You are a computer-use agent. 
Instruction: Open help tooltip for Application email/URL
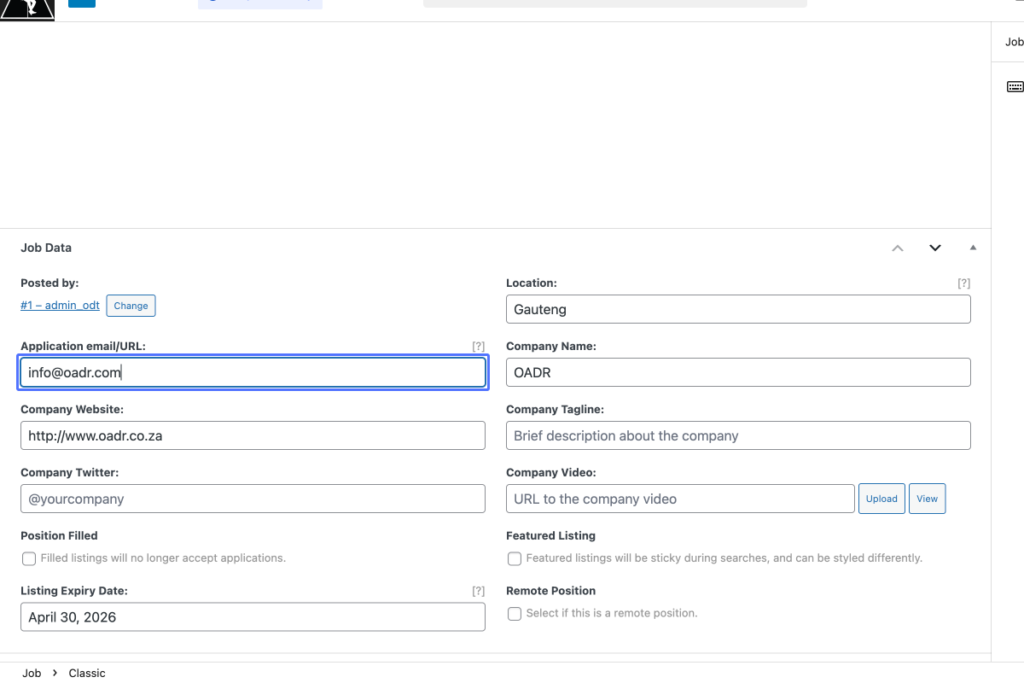click(479, 346)
